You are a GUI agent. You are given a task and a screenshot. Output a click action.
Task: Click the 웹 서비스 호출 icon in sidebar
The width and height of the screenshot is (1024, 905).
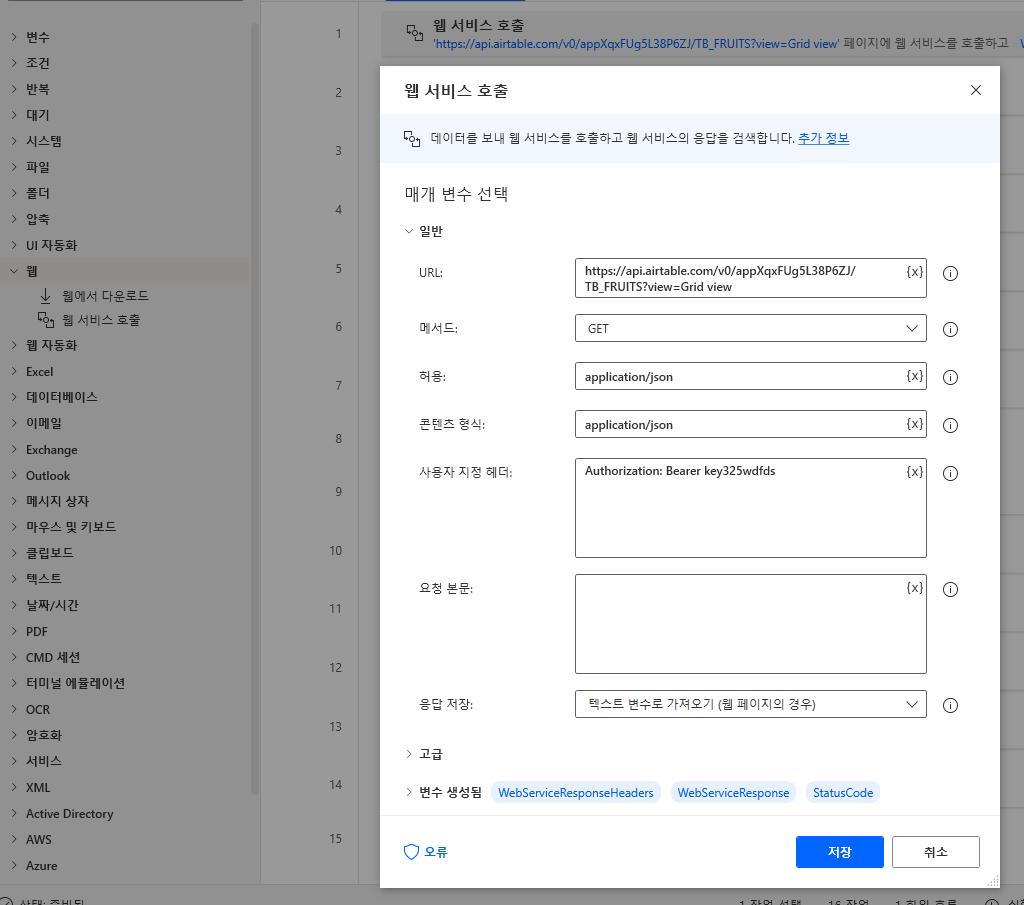(x=46, y=320)
